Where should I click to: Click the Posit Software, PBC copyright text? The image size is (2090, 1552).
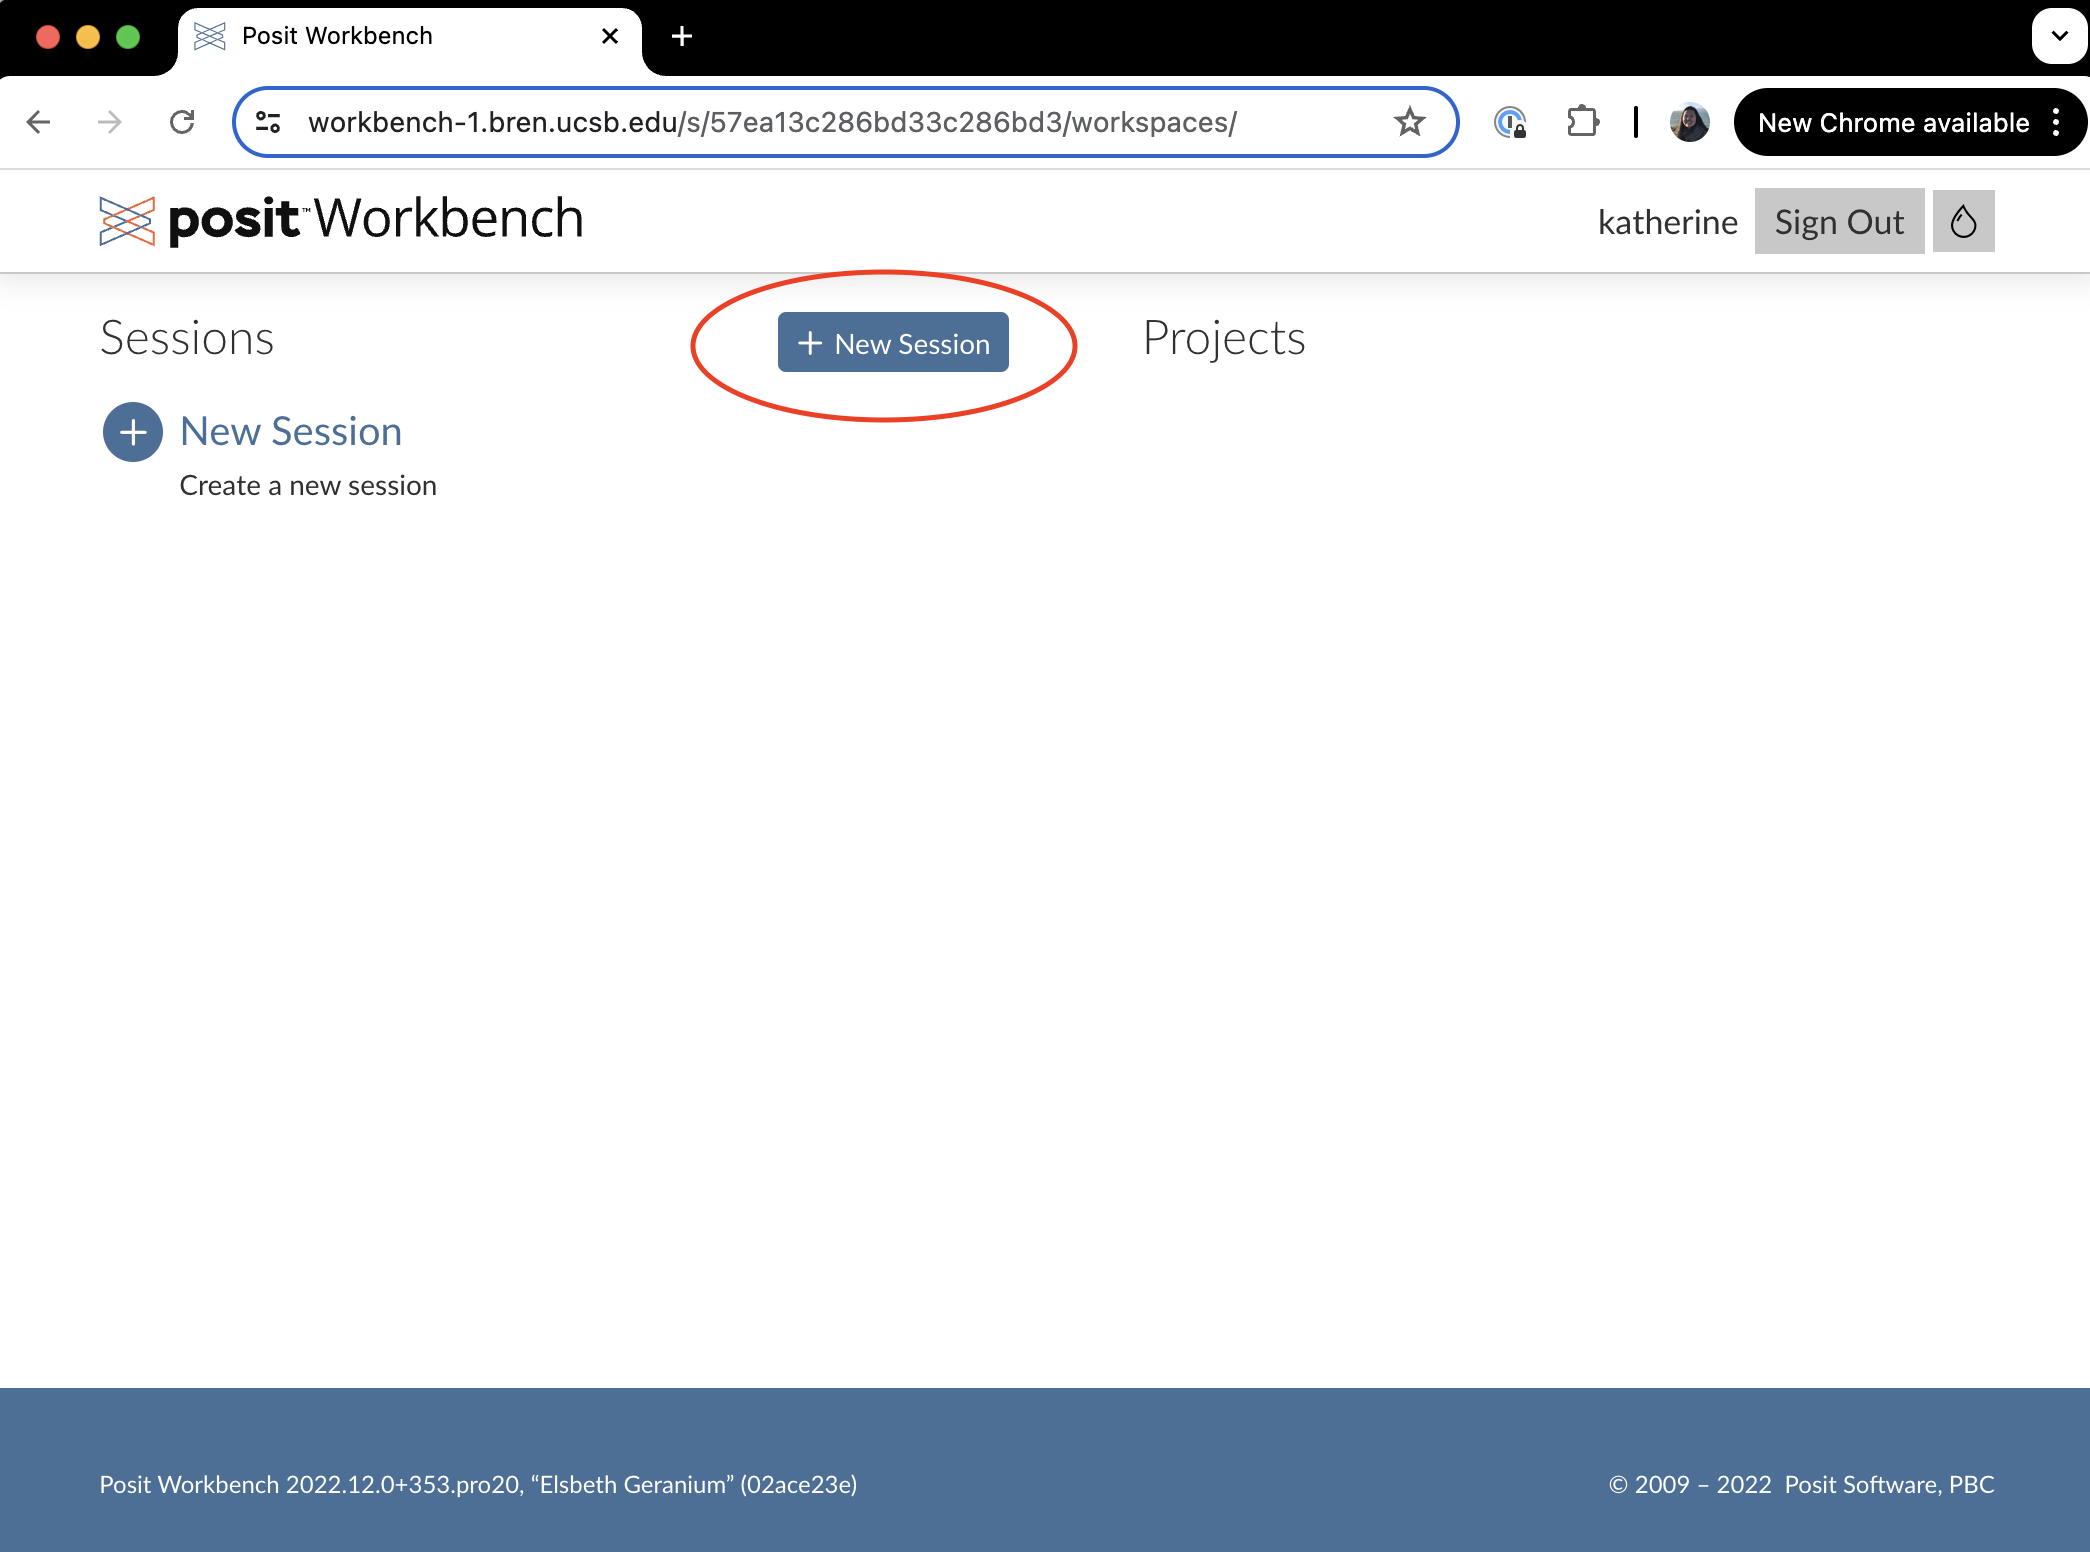pos(1801,1485)
